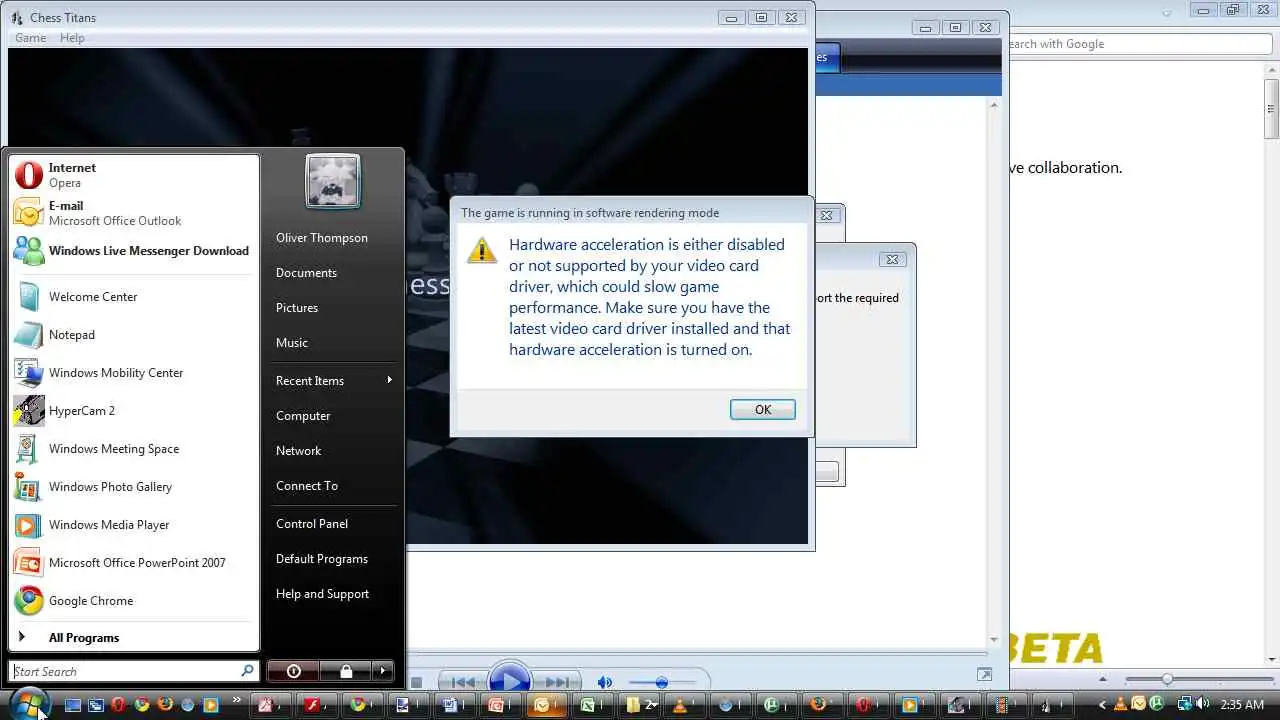Open Opera from the Start menu Internet entry
Viewport: 1280px width, 720px height.
(134, 175)
